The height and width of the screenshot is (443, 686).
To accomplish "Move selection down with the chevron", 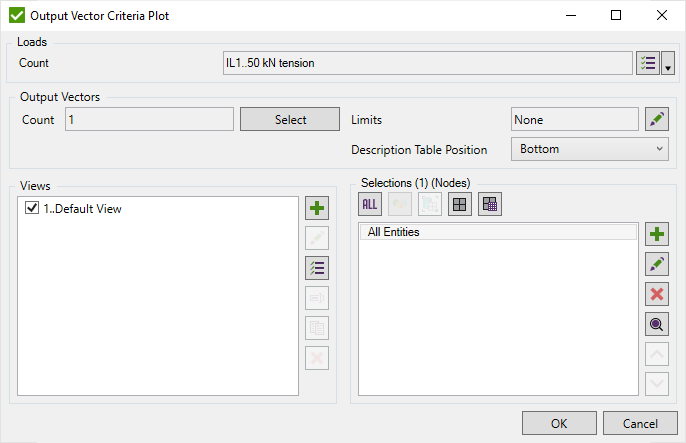I will click(657, 384).
